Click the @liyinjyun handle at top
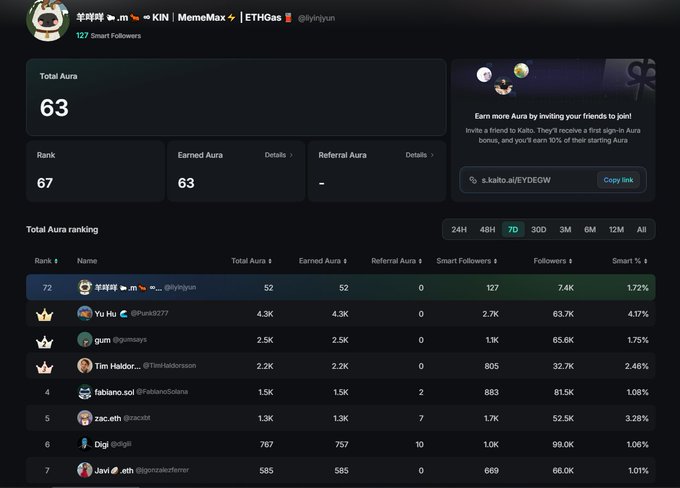This screenshot has width=680, height=488. click(316, 18)
